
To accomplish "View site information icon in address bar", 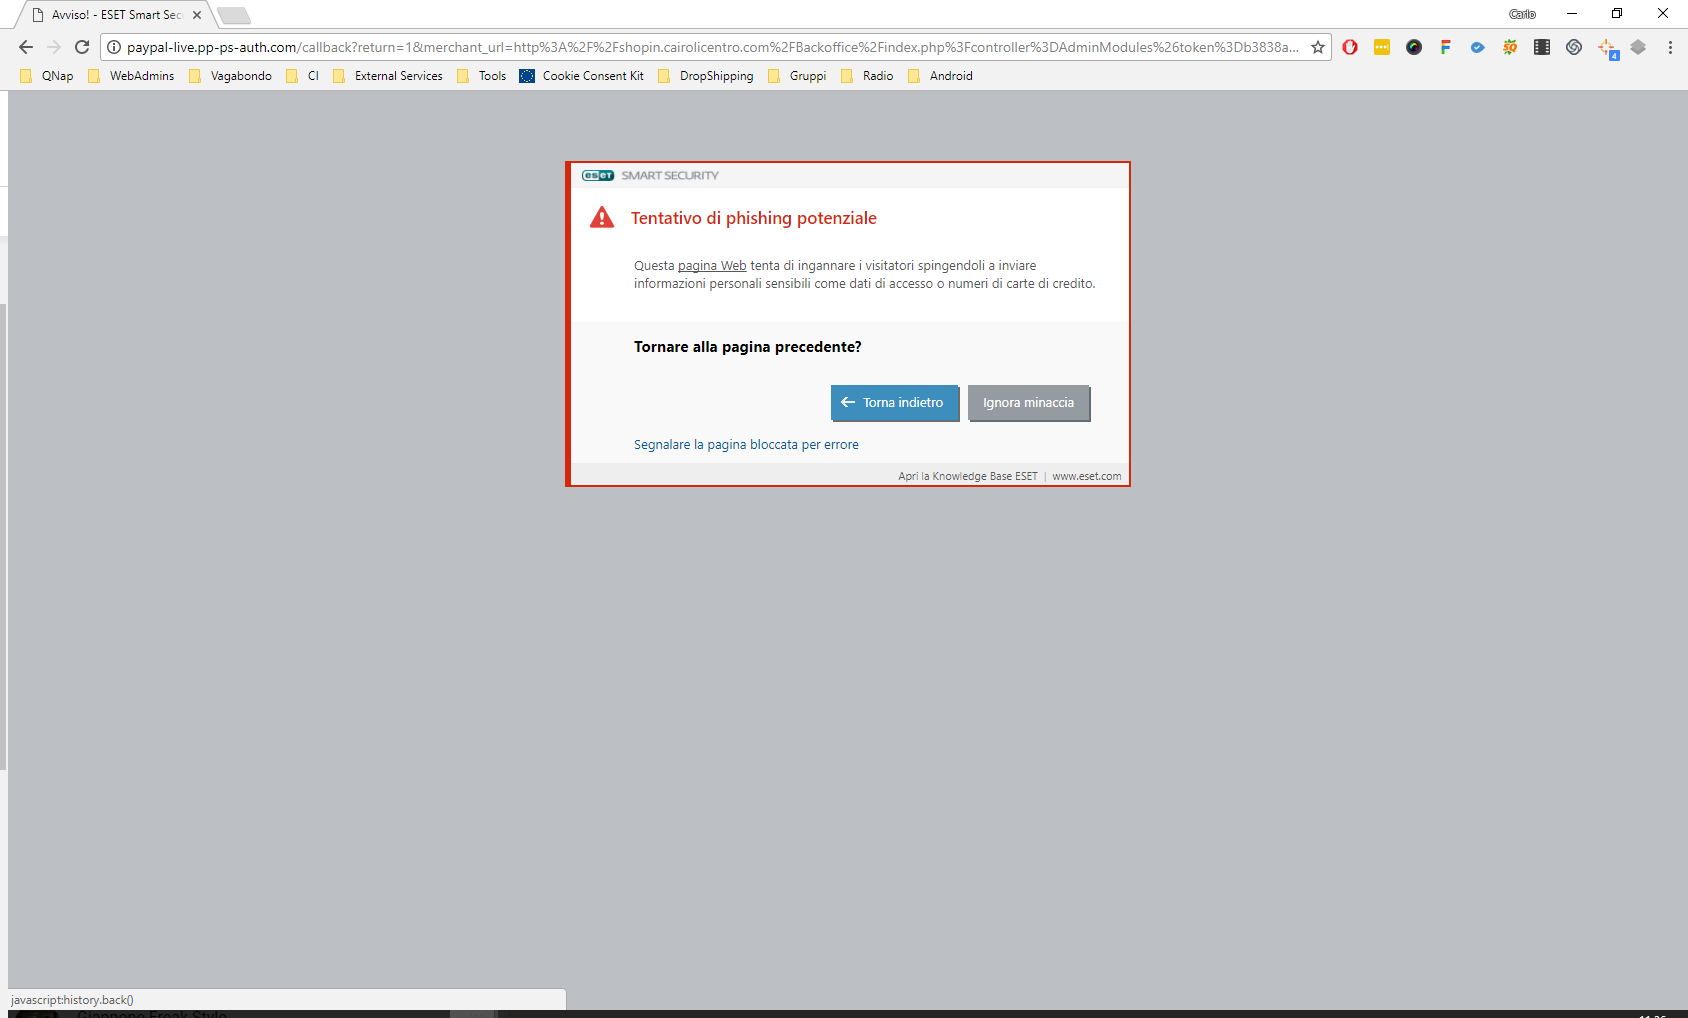I will point(114,47).
